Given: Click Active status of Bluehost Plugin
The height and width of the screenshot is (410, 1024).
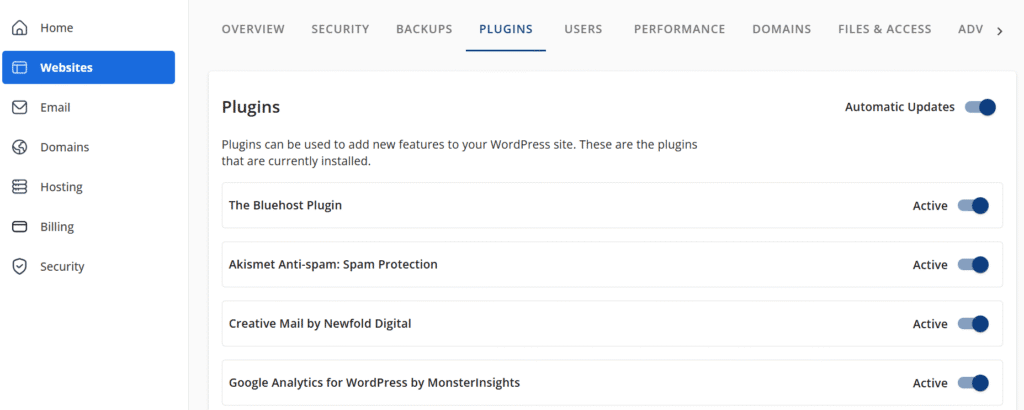Looking at the screenshot, I should (930, 206).
